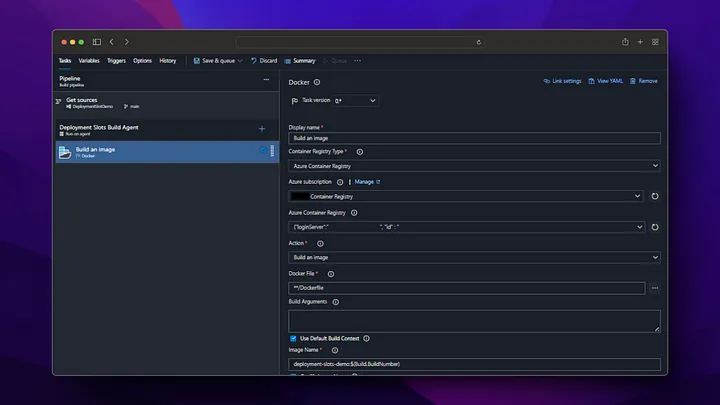Refresh the Azure subscription list
This screenshot has width=720, height=405.
tap(655, 196)
